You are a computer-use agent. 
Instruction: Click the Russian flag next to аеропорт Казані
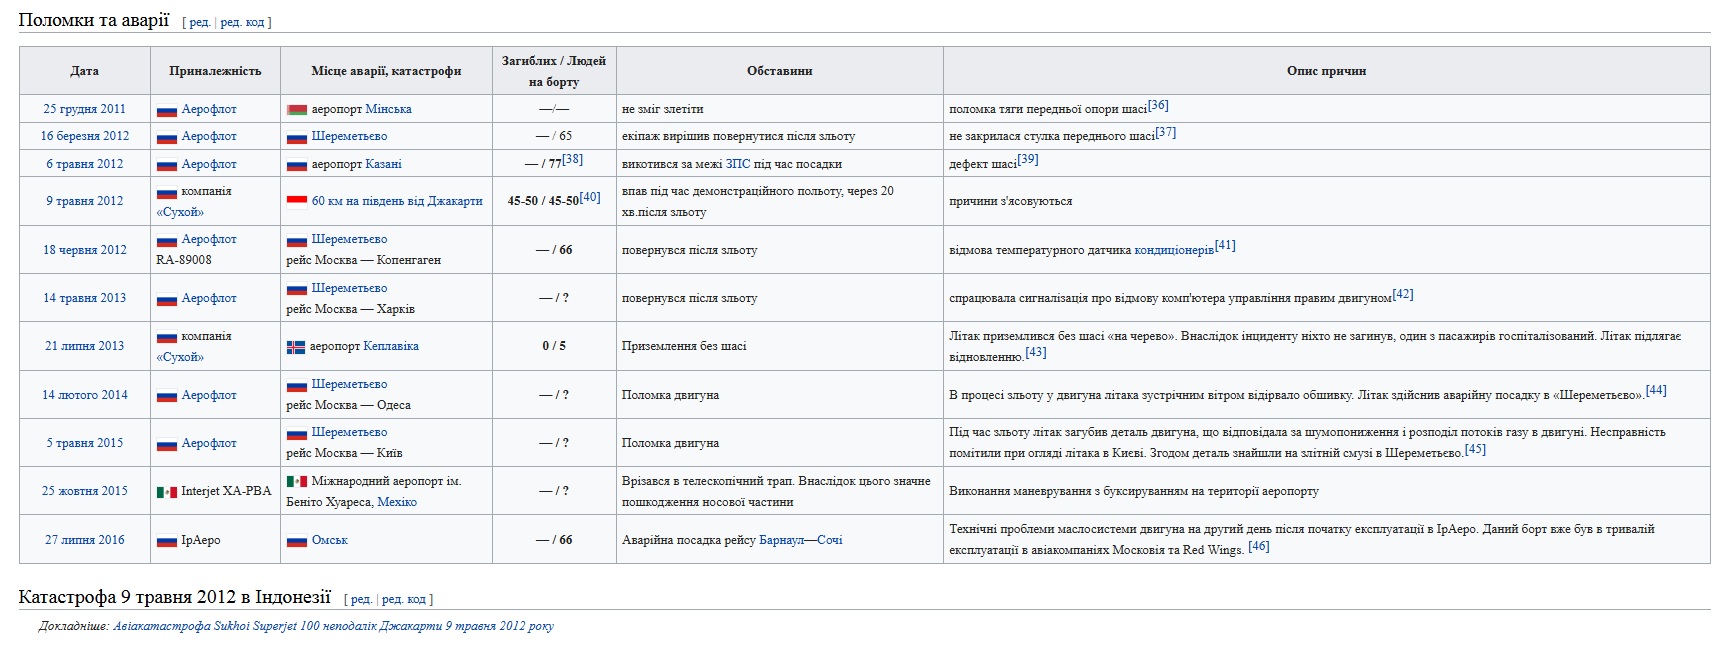(x=297, y=165)
